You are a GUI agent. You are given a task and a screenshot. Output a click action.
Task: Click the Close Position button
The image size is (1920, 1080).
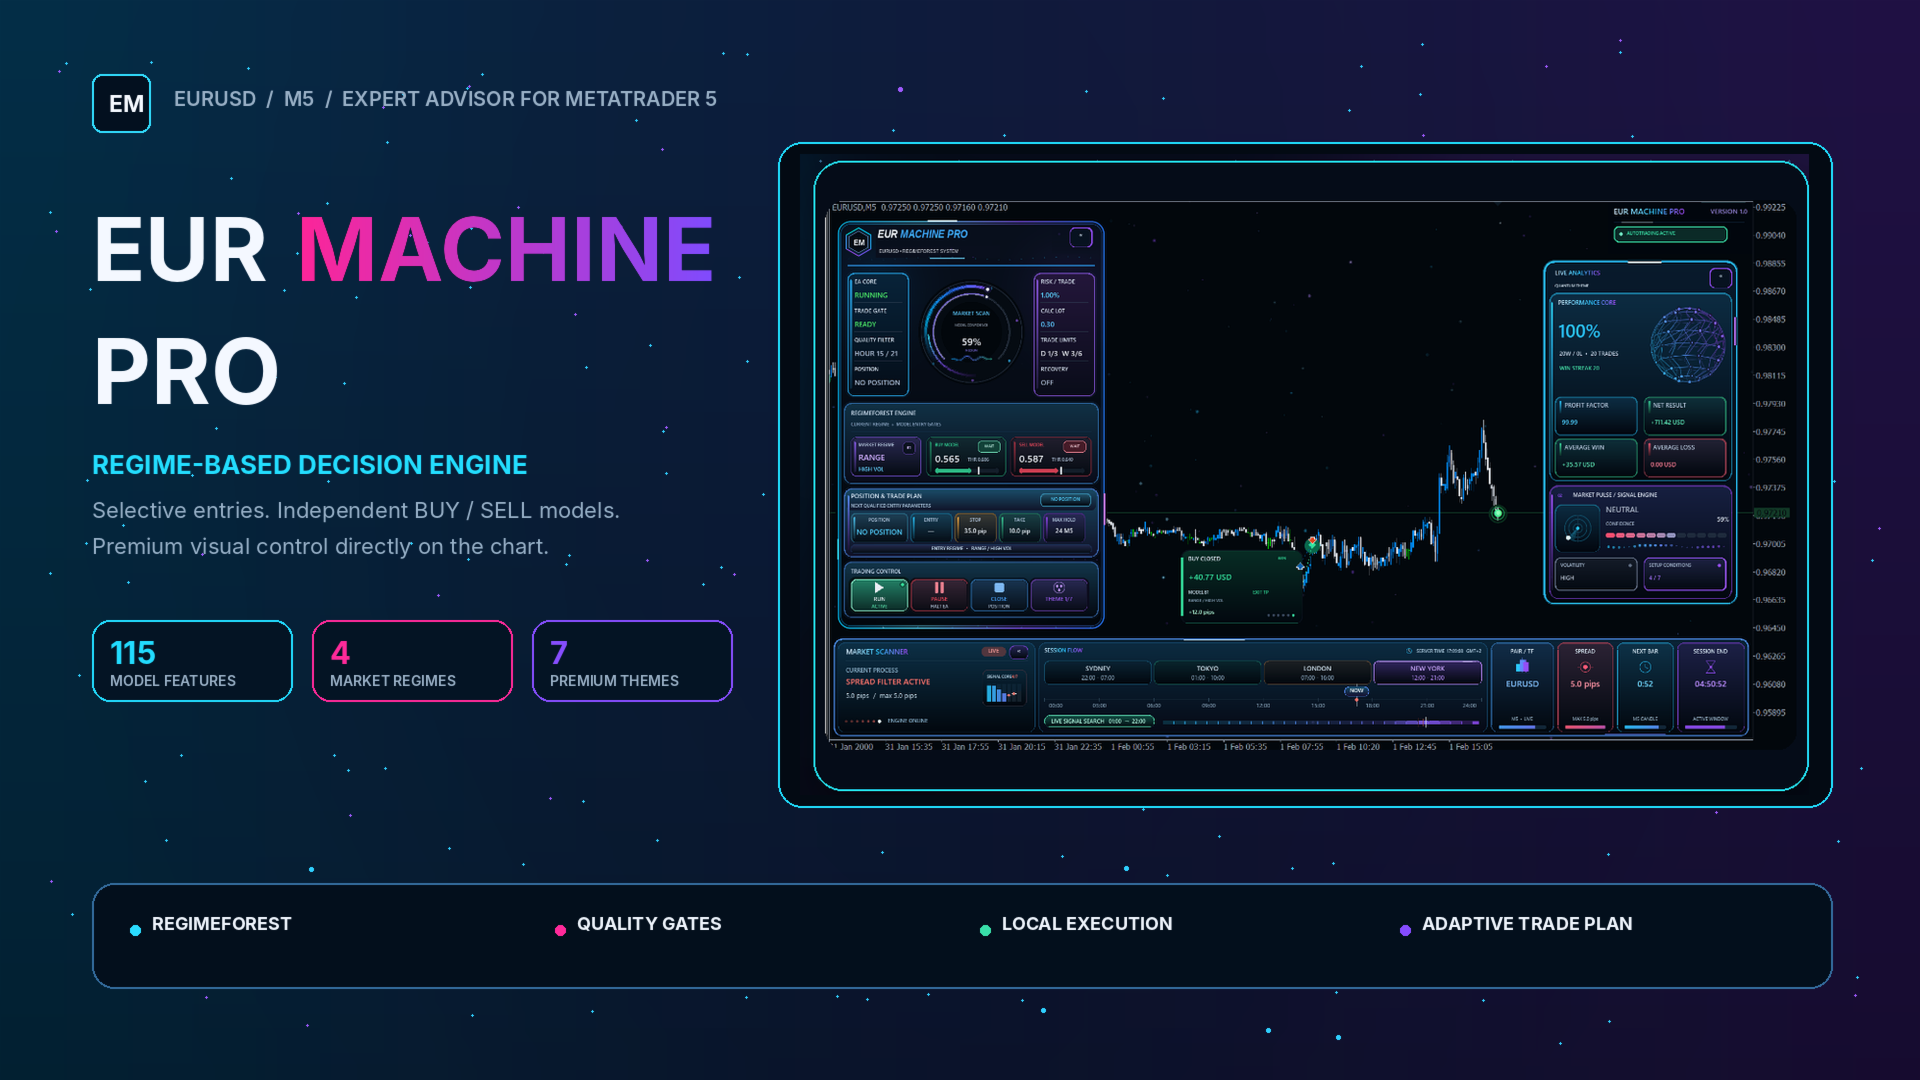point(999,594)
